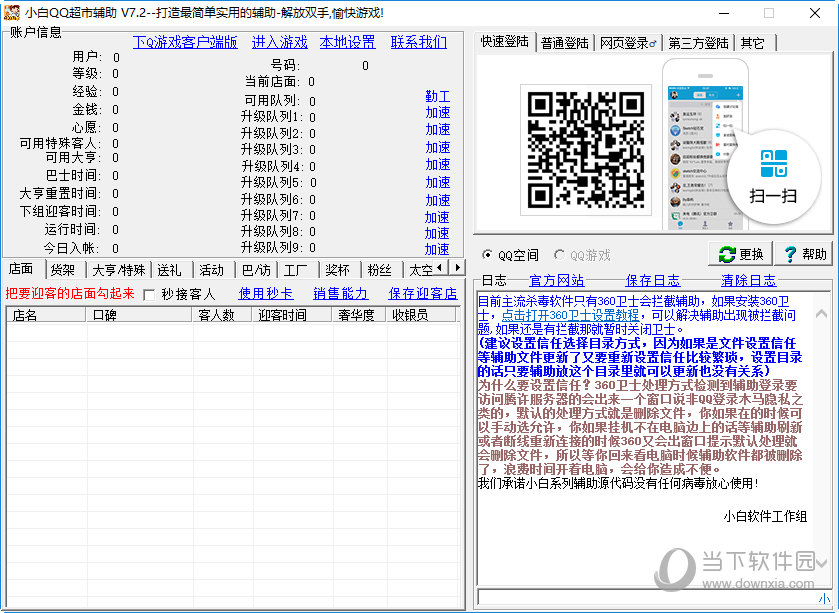
Task: Sort by the 奢华度 column header
Action: (359, 315)
